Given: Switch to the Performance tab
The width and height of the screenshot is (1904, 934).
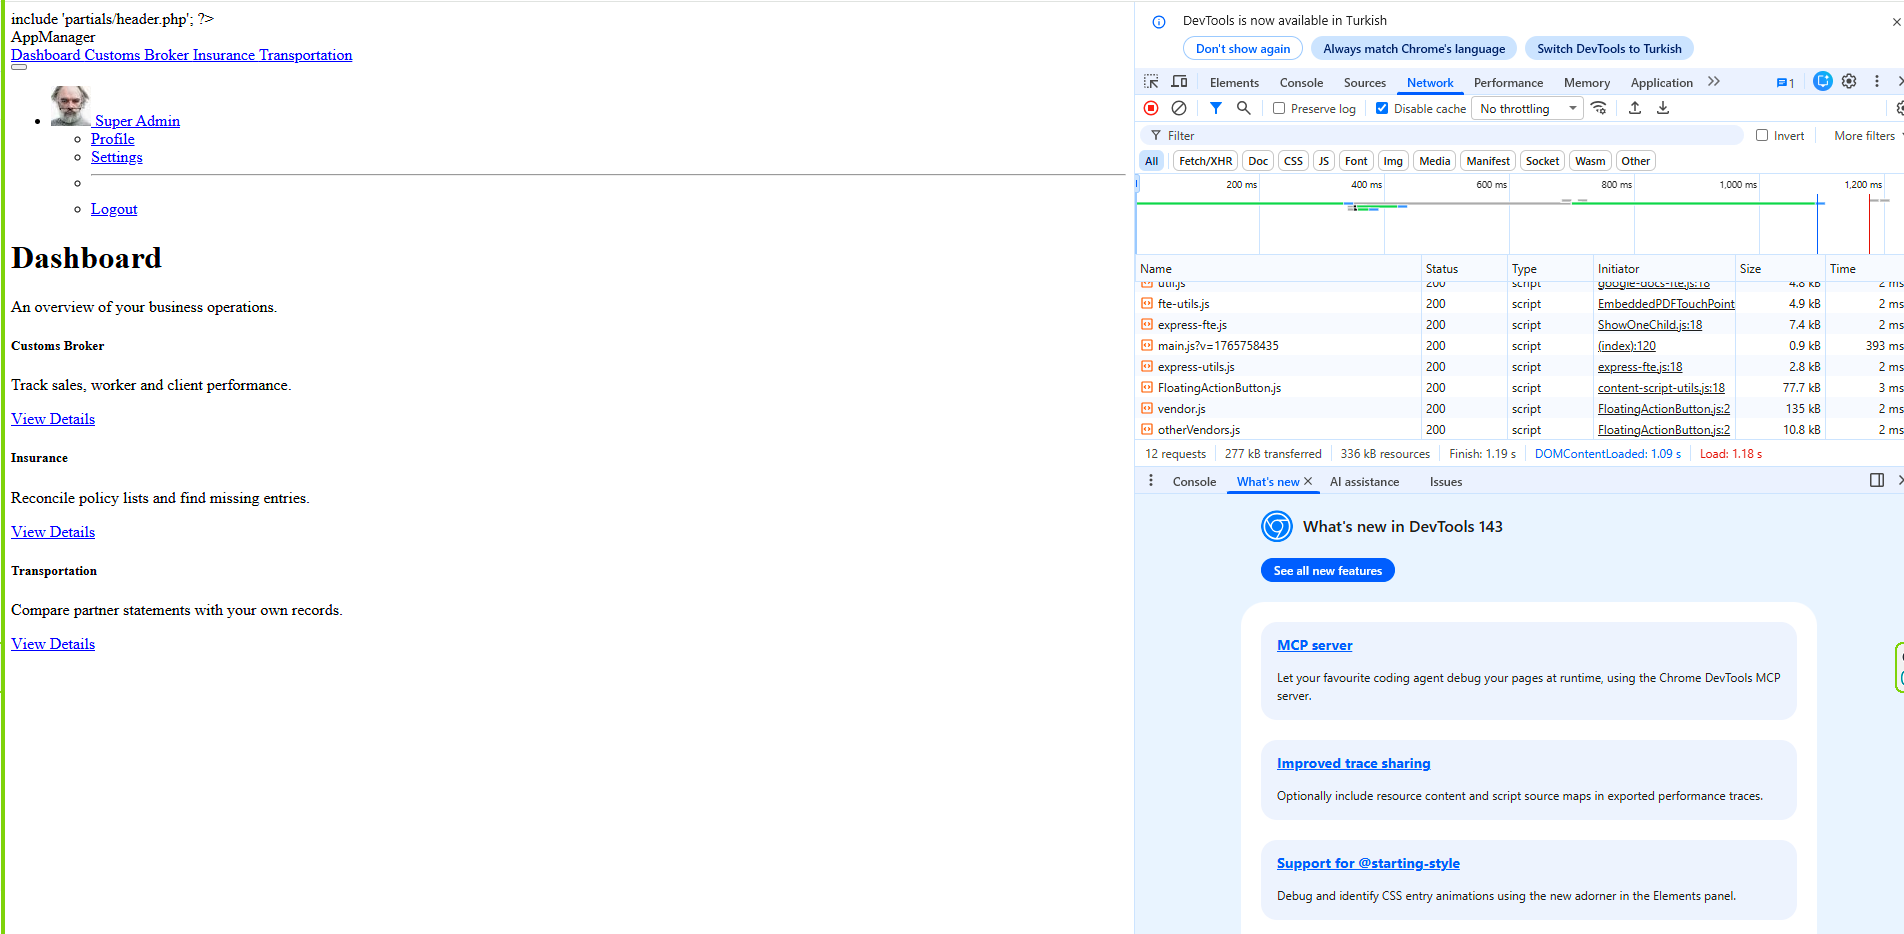Looking at the screenshot, I should click(1508, 83).
